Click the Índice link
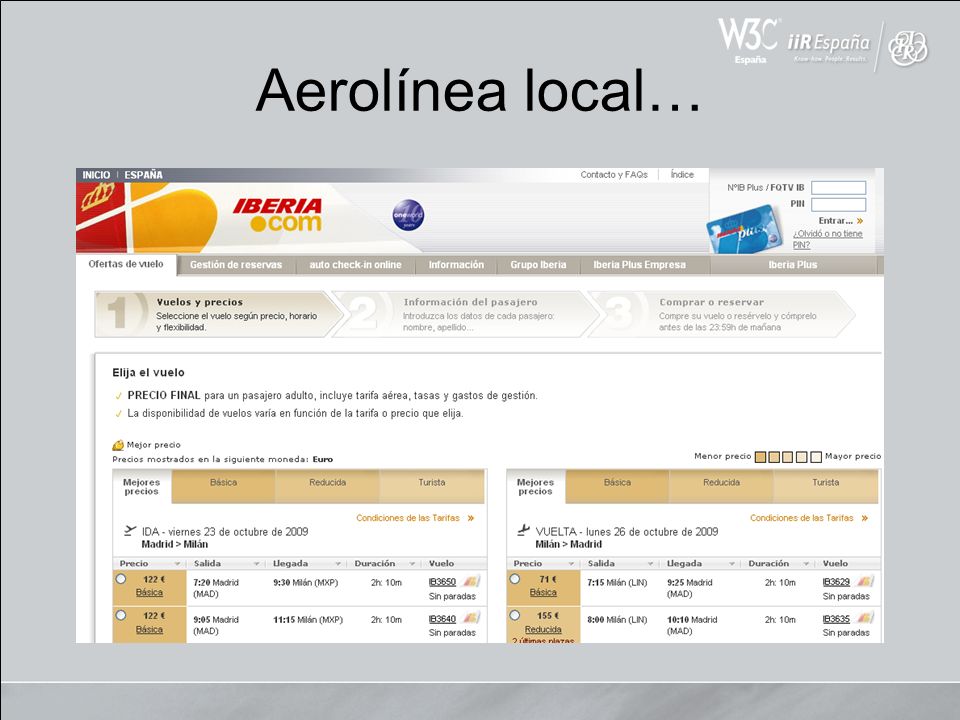Viewport: 960px width, 720px height. tap(682, 174)
